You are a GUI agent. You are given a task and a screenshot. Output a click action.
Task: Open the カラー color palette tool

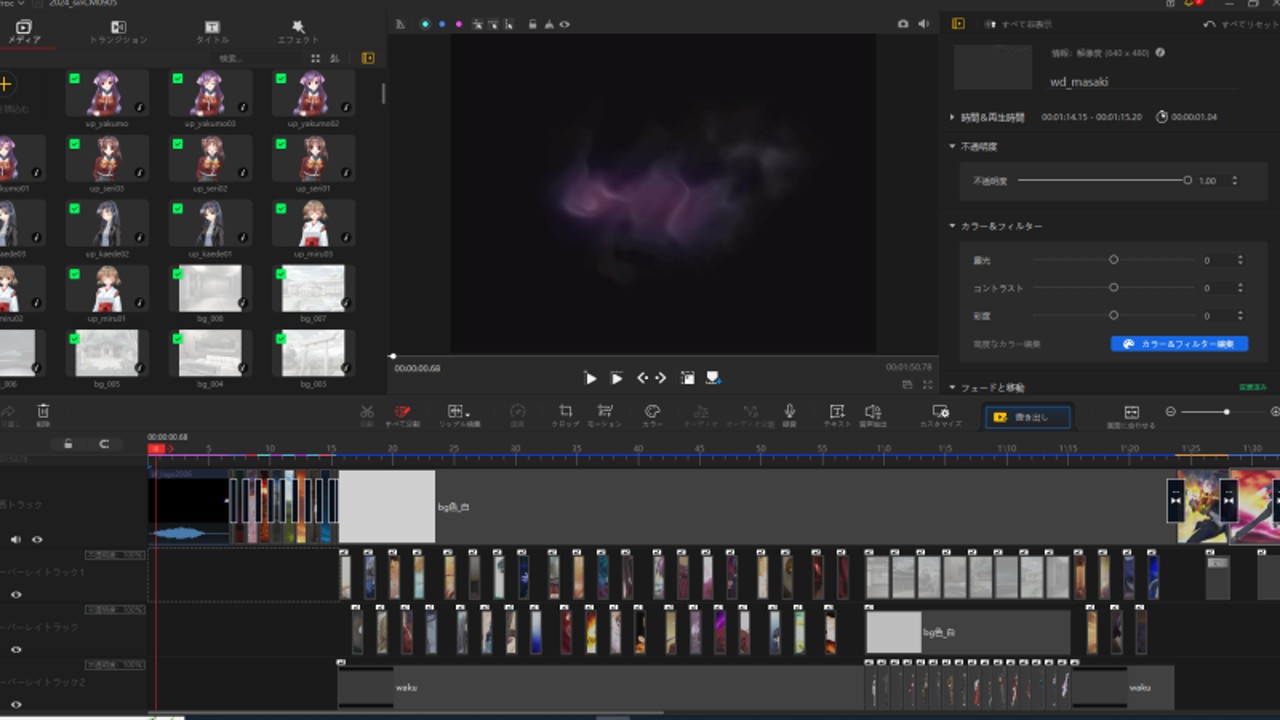tap(652, 414)
